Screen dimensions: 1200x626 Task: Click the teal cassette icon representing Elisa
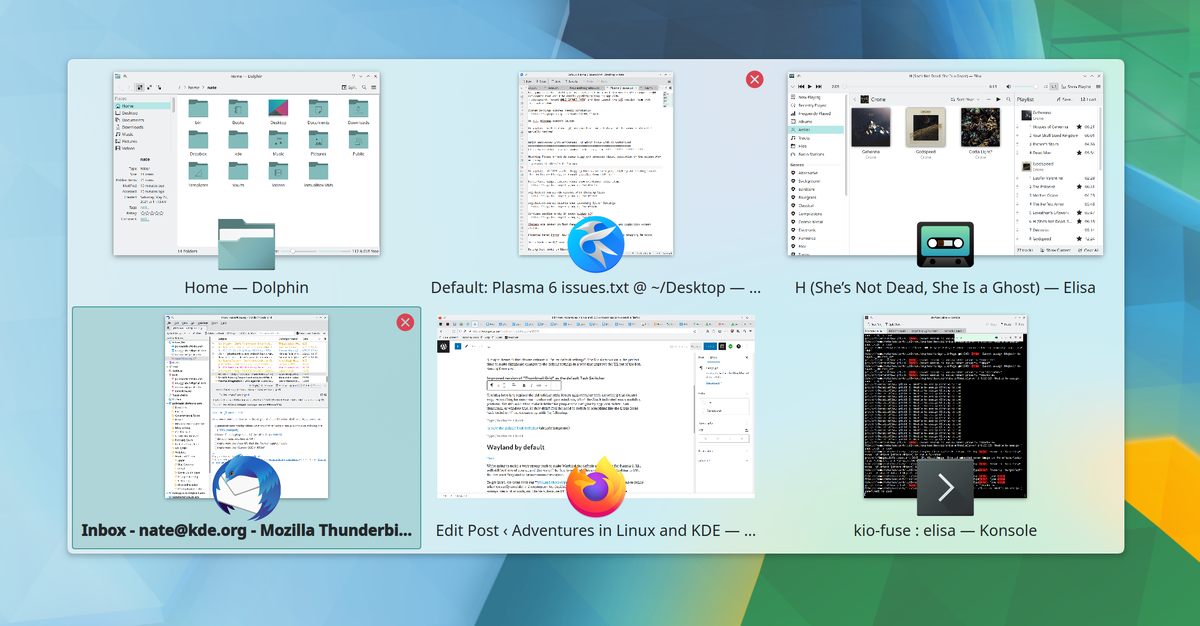click(x=945, y=243)
